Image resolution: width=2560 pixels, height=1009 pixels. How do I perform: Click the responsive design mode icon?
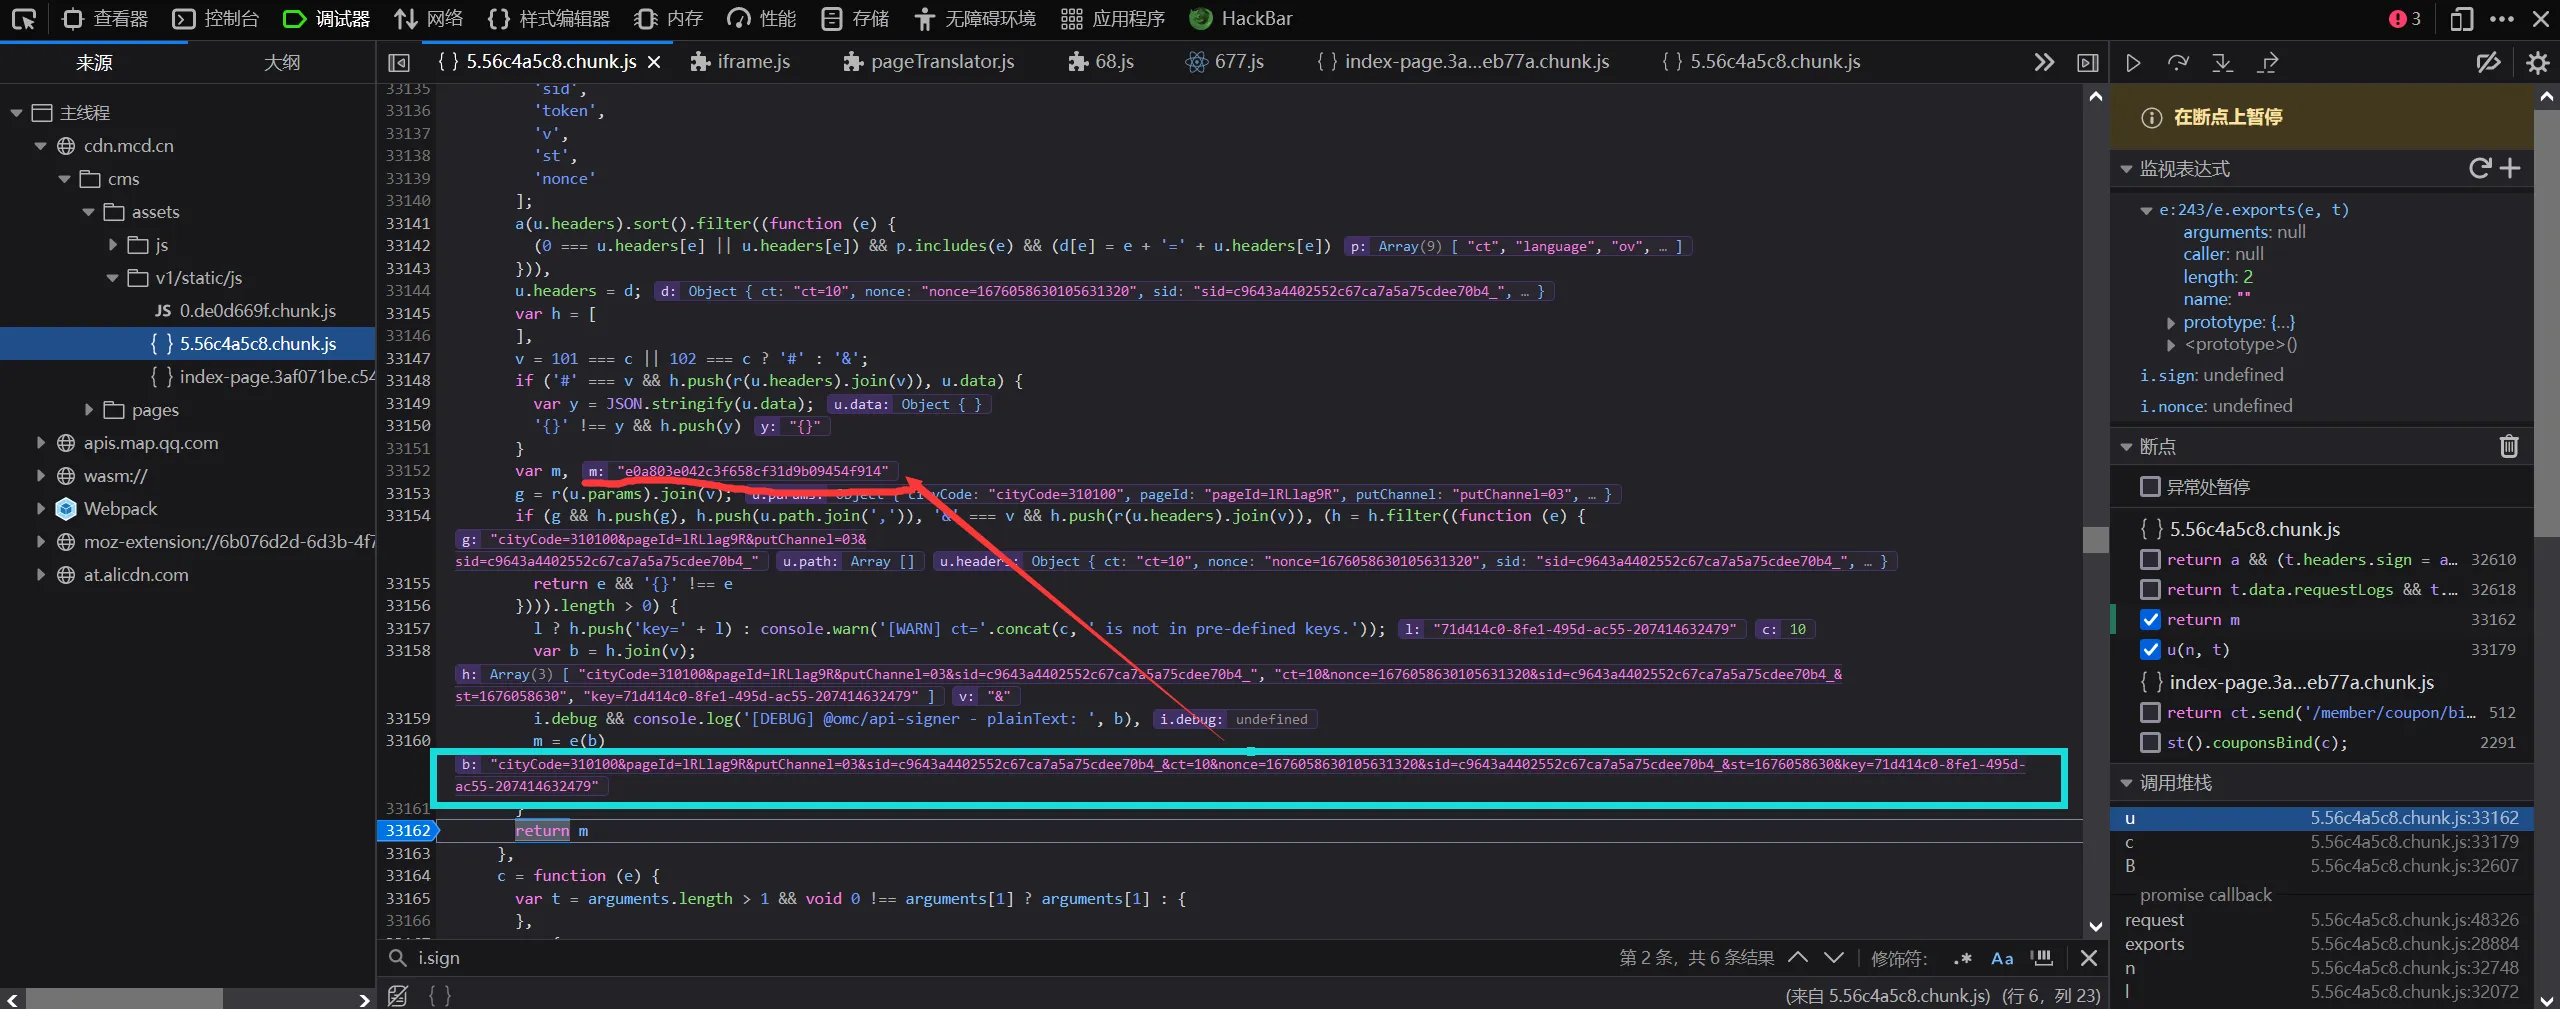tap(2461, 19)
